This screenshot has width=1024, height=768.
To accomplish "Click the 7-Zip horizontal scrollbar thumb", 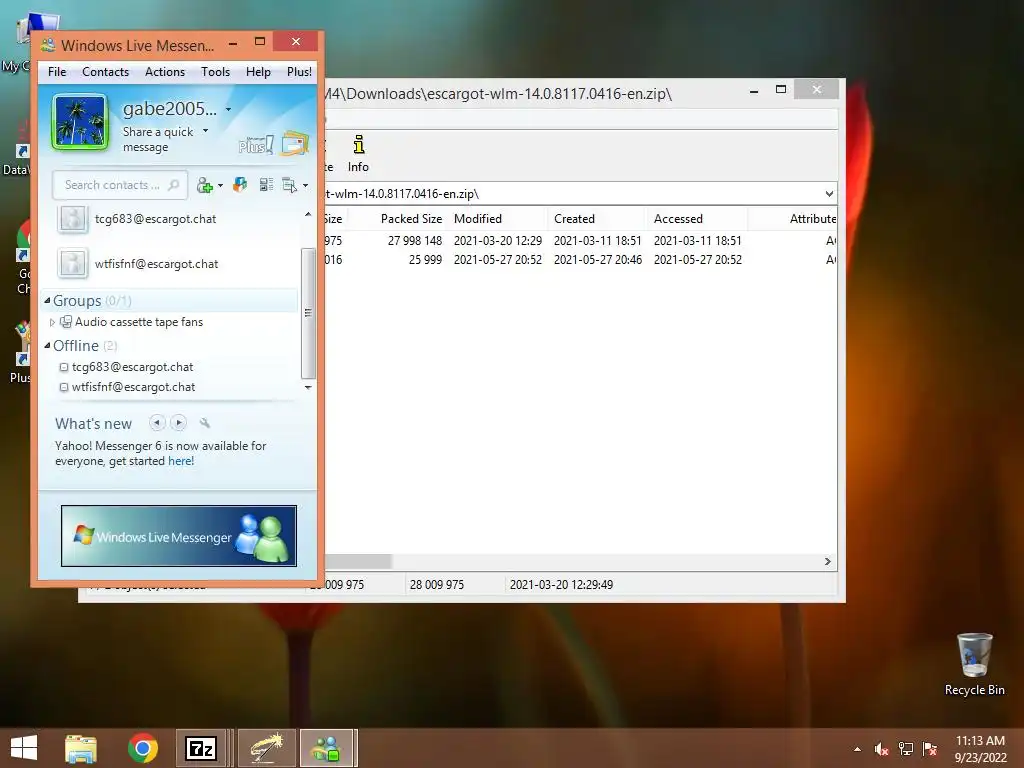I will coord(358,562).
